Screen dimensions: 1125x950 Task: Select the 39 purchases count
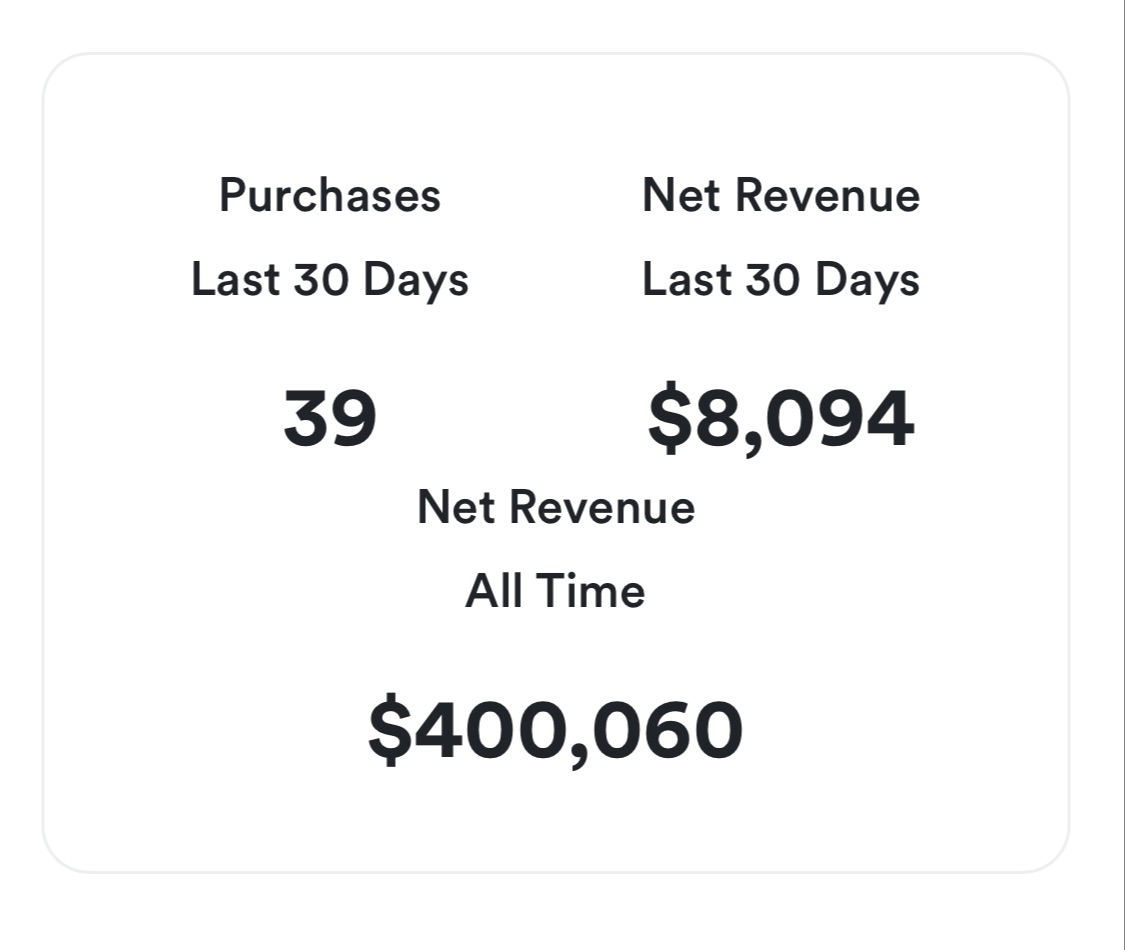330,418
